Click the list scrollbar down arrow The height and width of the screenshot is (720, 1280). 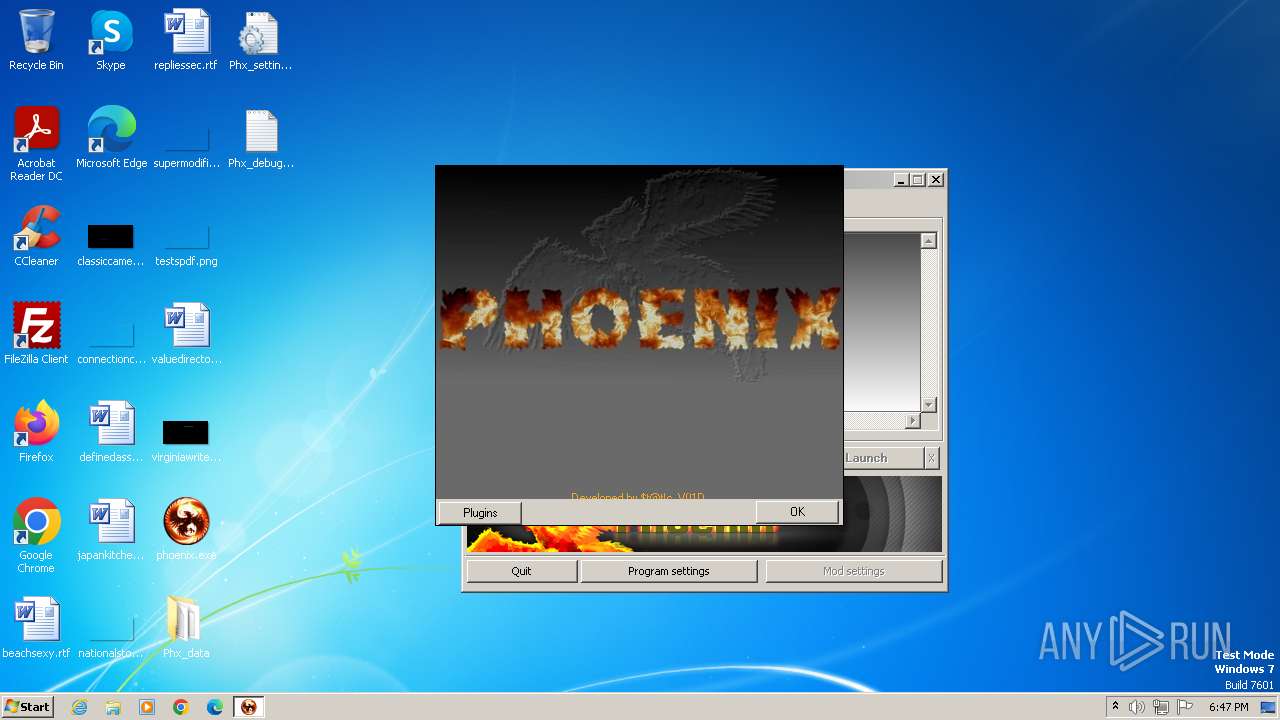point(928,405)
